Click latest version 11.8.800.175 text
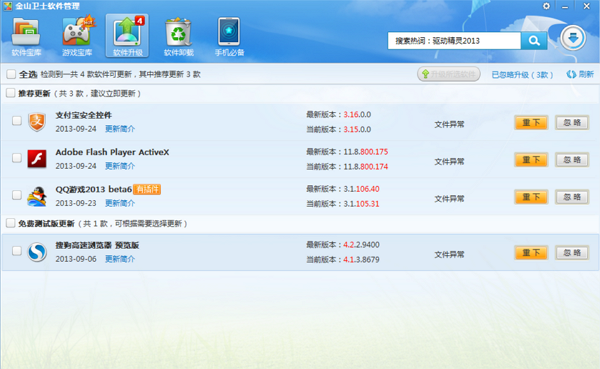The width and height of the screenshot is (600, 369). [365, 152]
